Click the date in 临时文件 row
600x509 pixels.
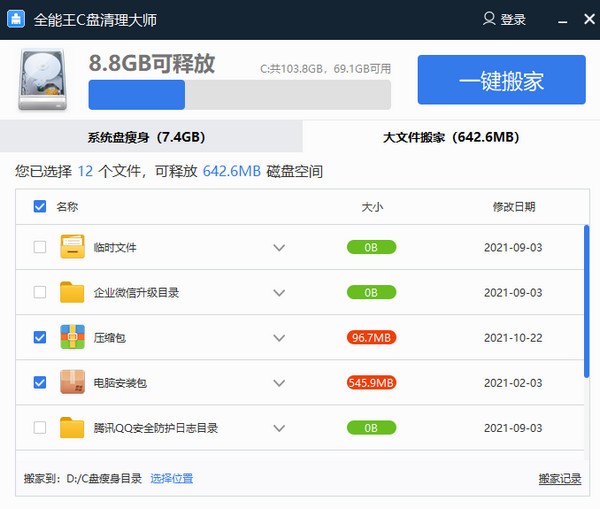[513, 248]
